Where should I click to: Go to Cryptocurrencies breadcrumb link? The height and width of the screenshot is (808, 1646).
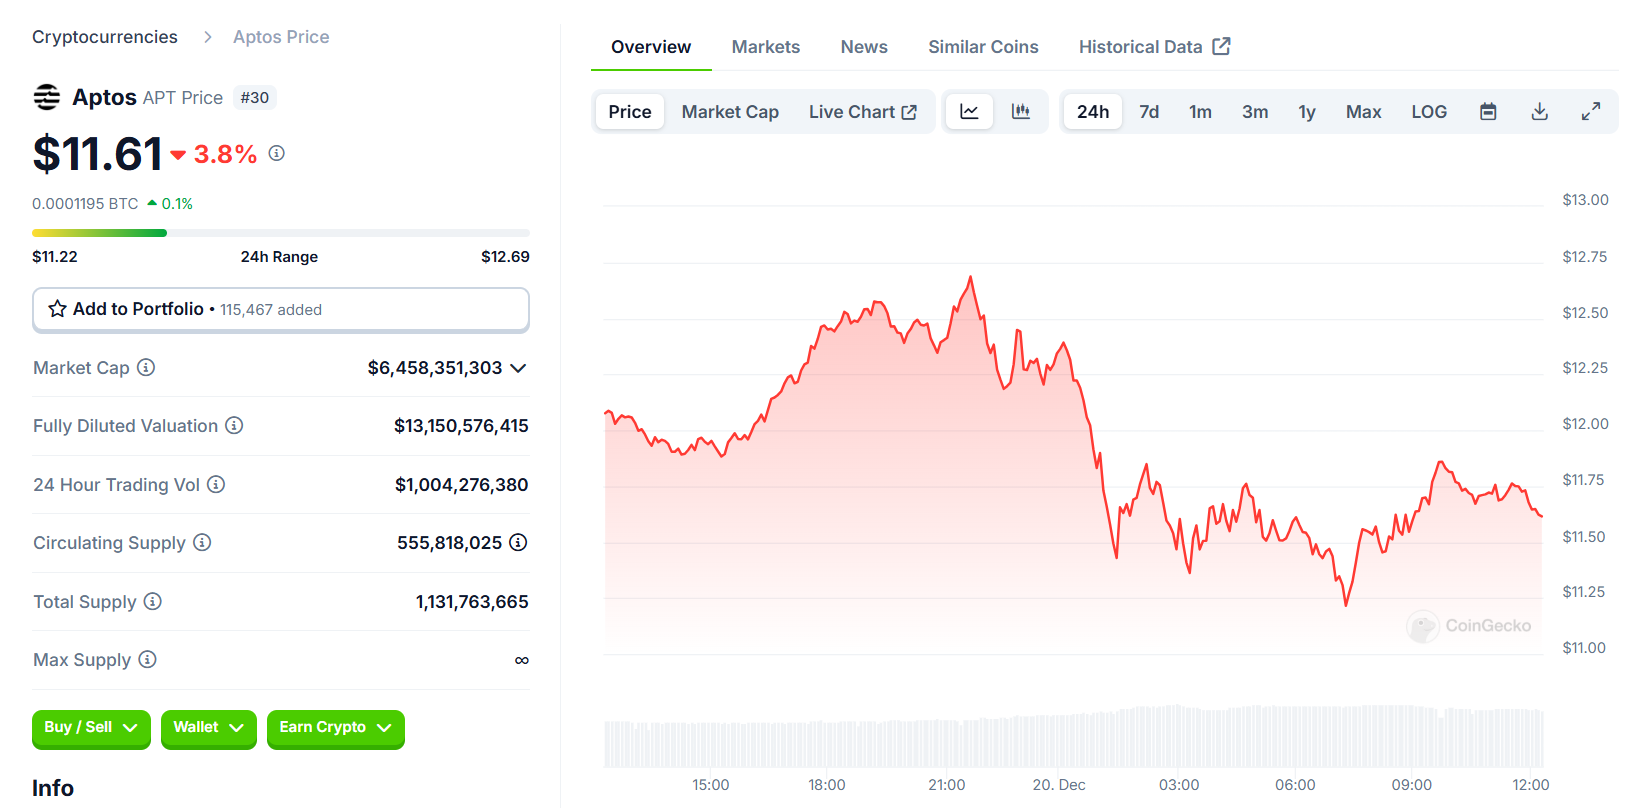click(105, 37)
